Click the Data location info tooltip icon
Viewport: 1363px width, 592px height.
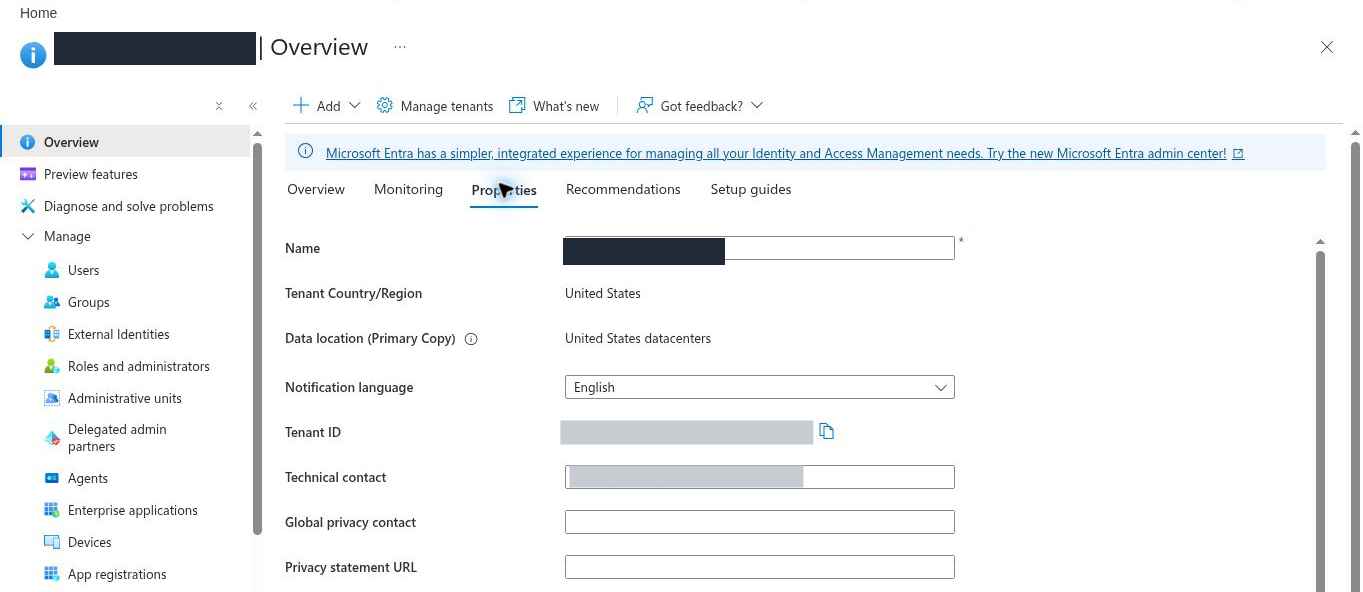(x=471, y=339)
